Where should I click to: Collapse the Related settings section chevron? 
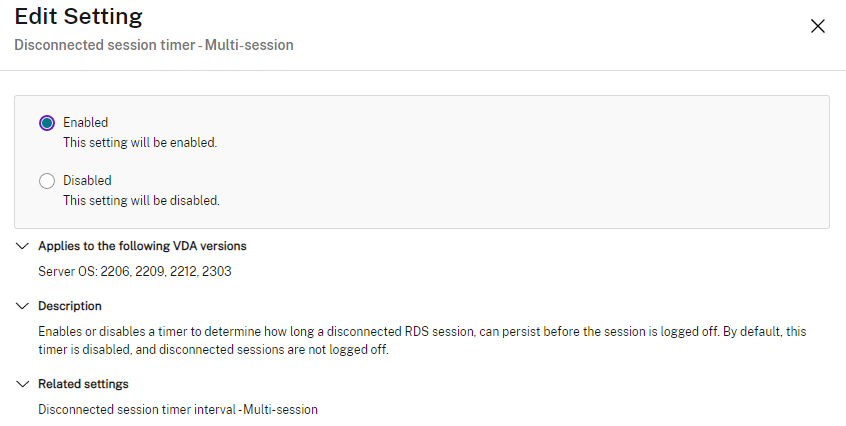point(22,384)
